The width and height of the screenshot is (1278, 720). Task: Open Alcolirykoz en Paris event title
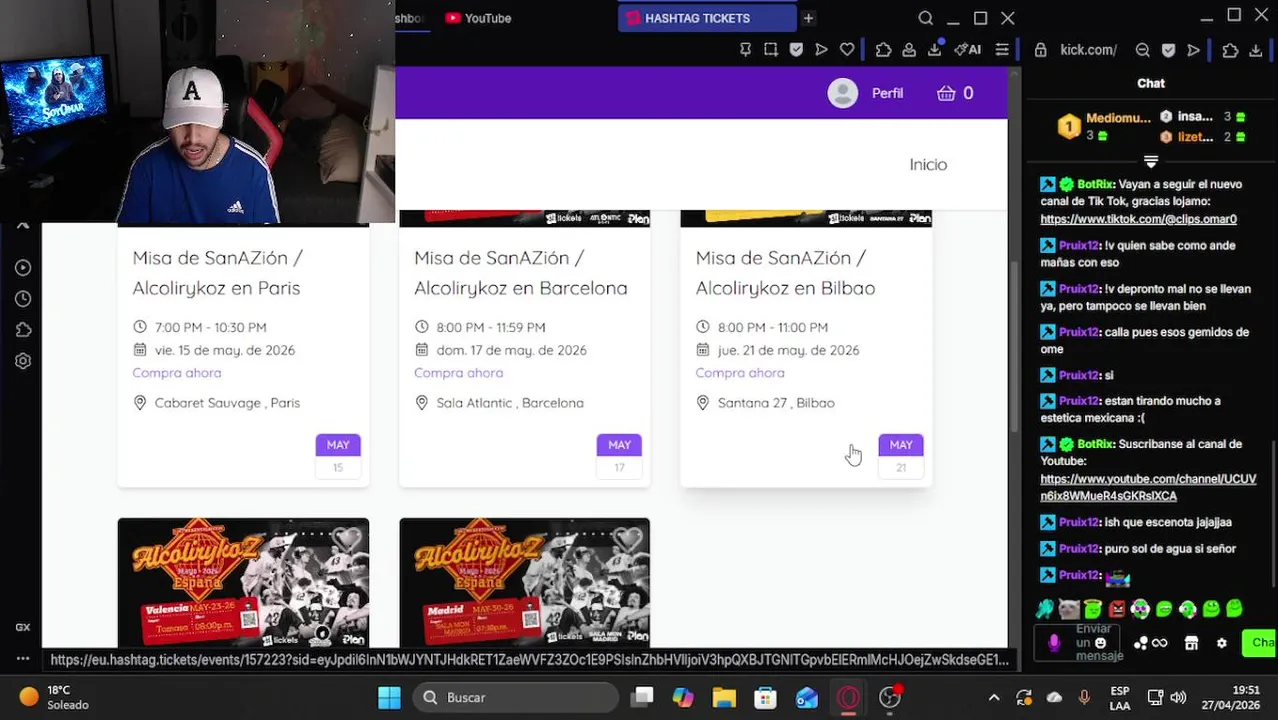tap(217, 273)
